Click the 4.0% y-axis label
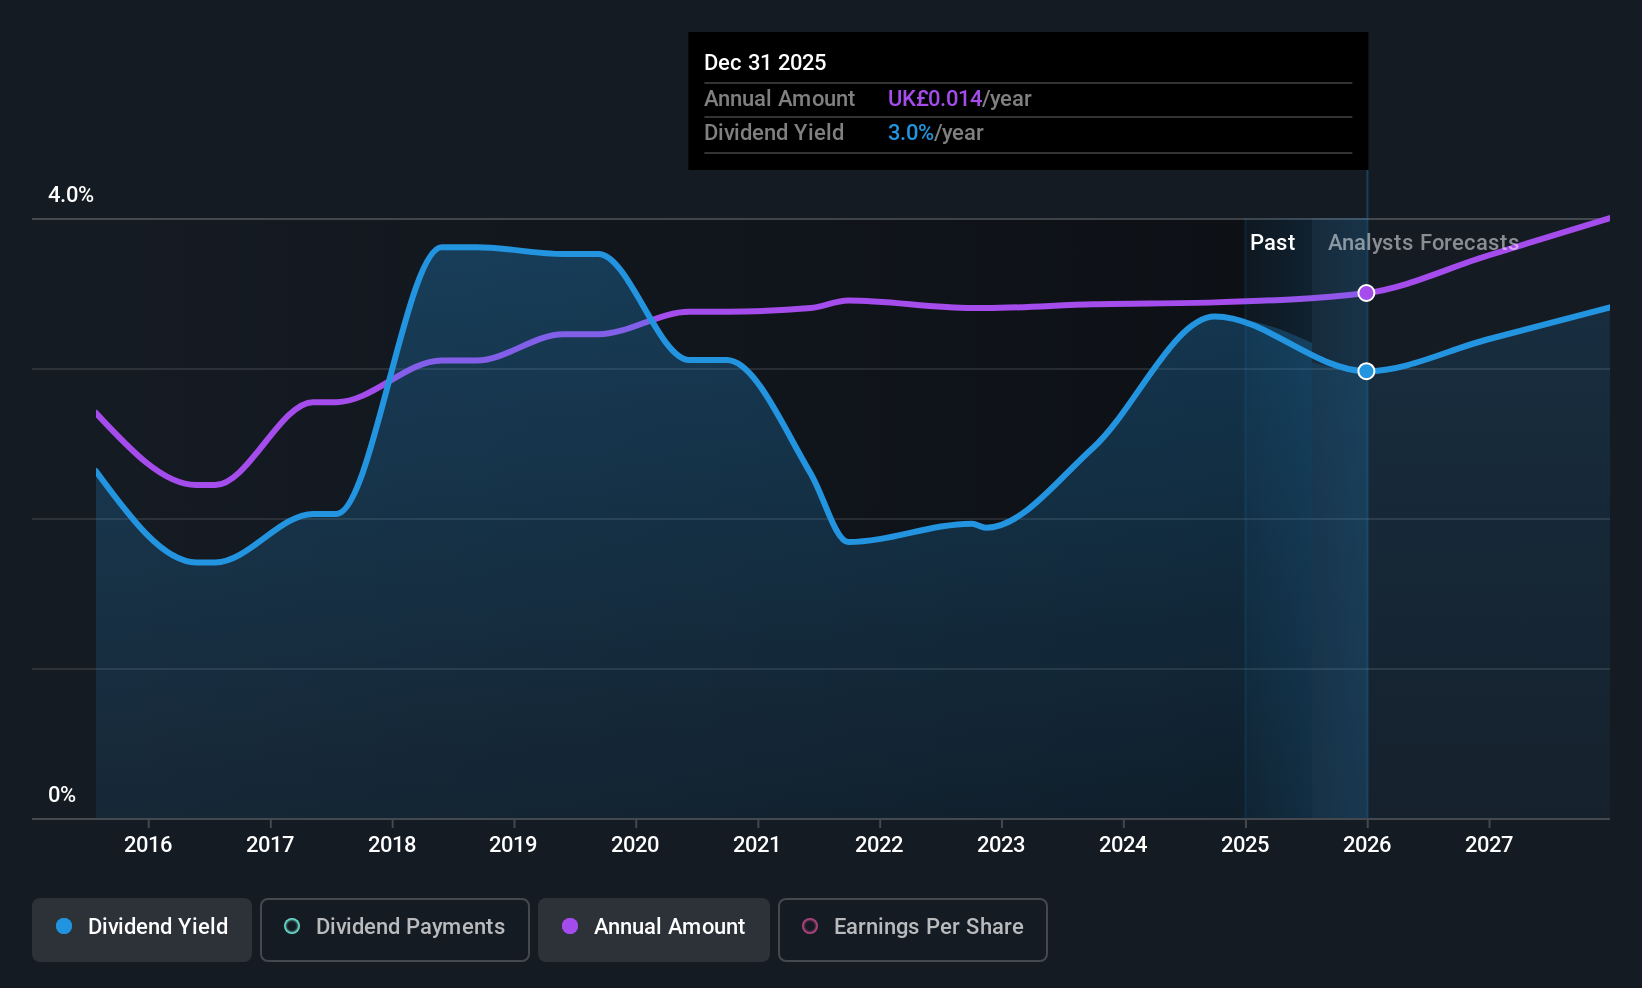 [71, 195]
